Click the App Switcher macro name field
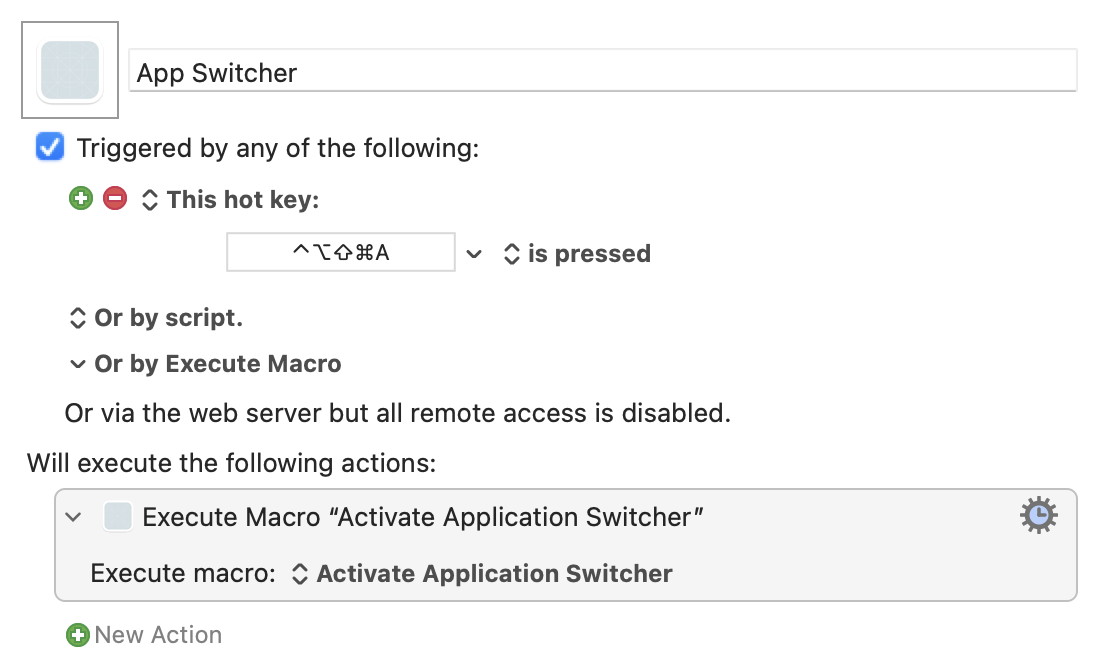The image size is (1098, 668). click(x=603, y=71)
